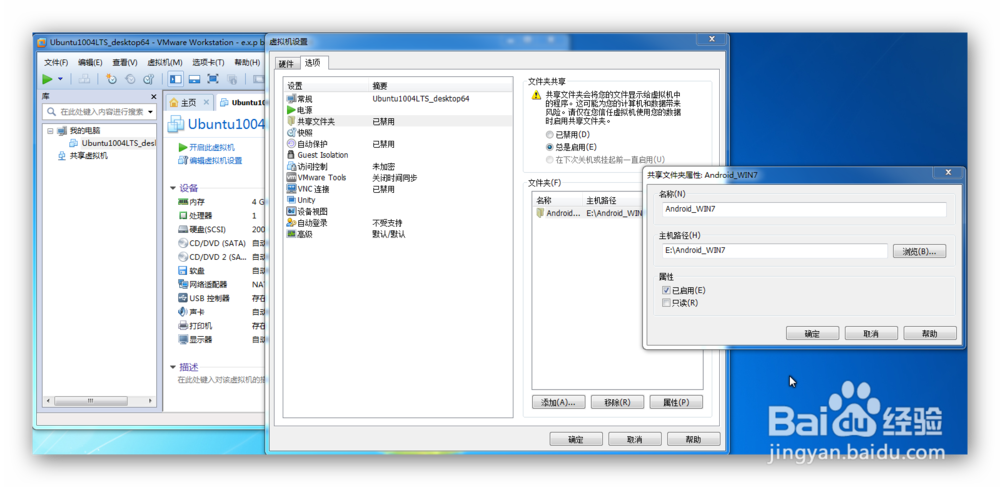Click the 添加(A)... button
Image resolution: width=1000 pixels, height=487 pixels.
coord(558,402)
